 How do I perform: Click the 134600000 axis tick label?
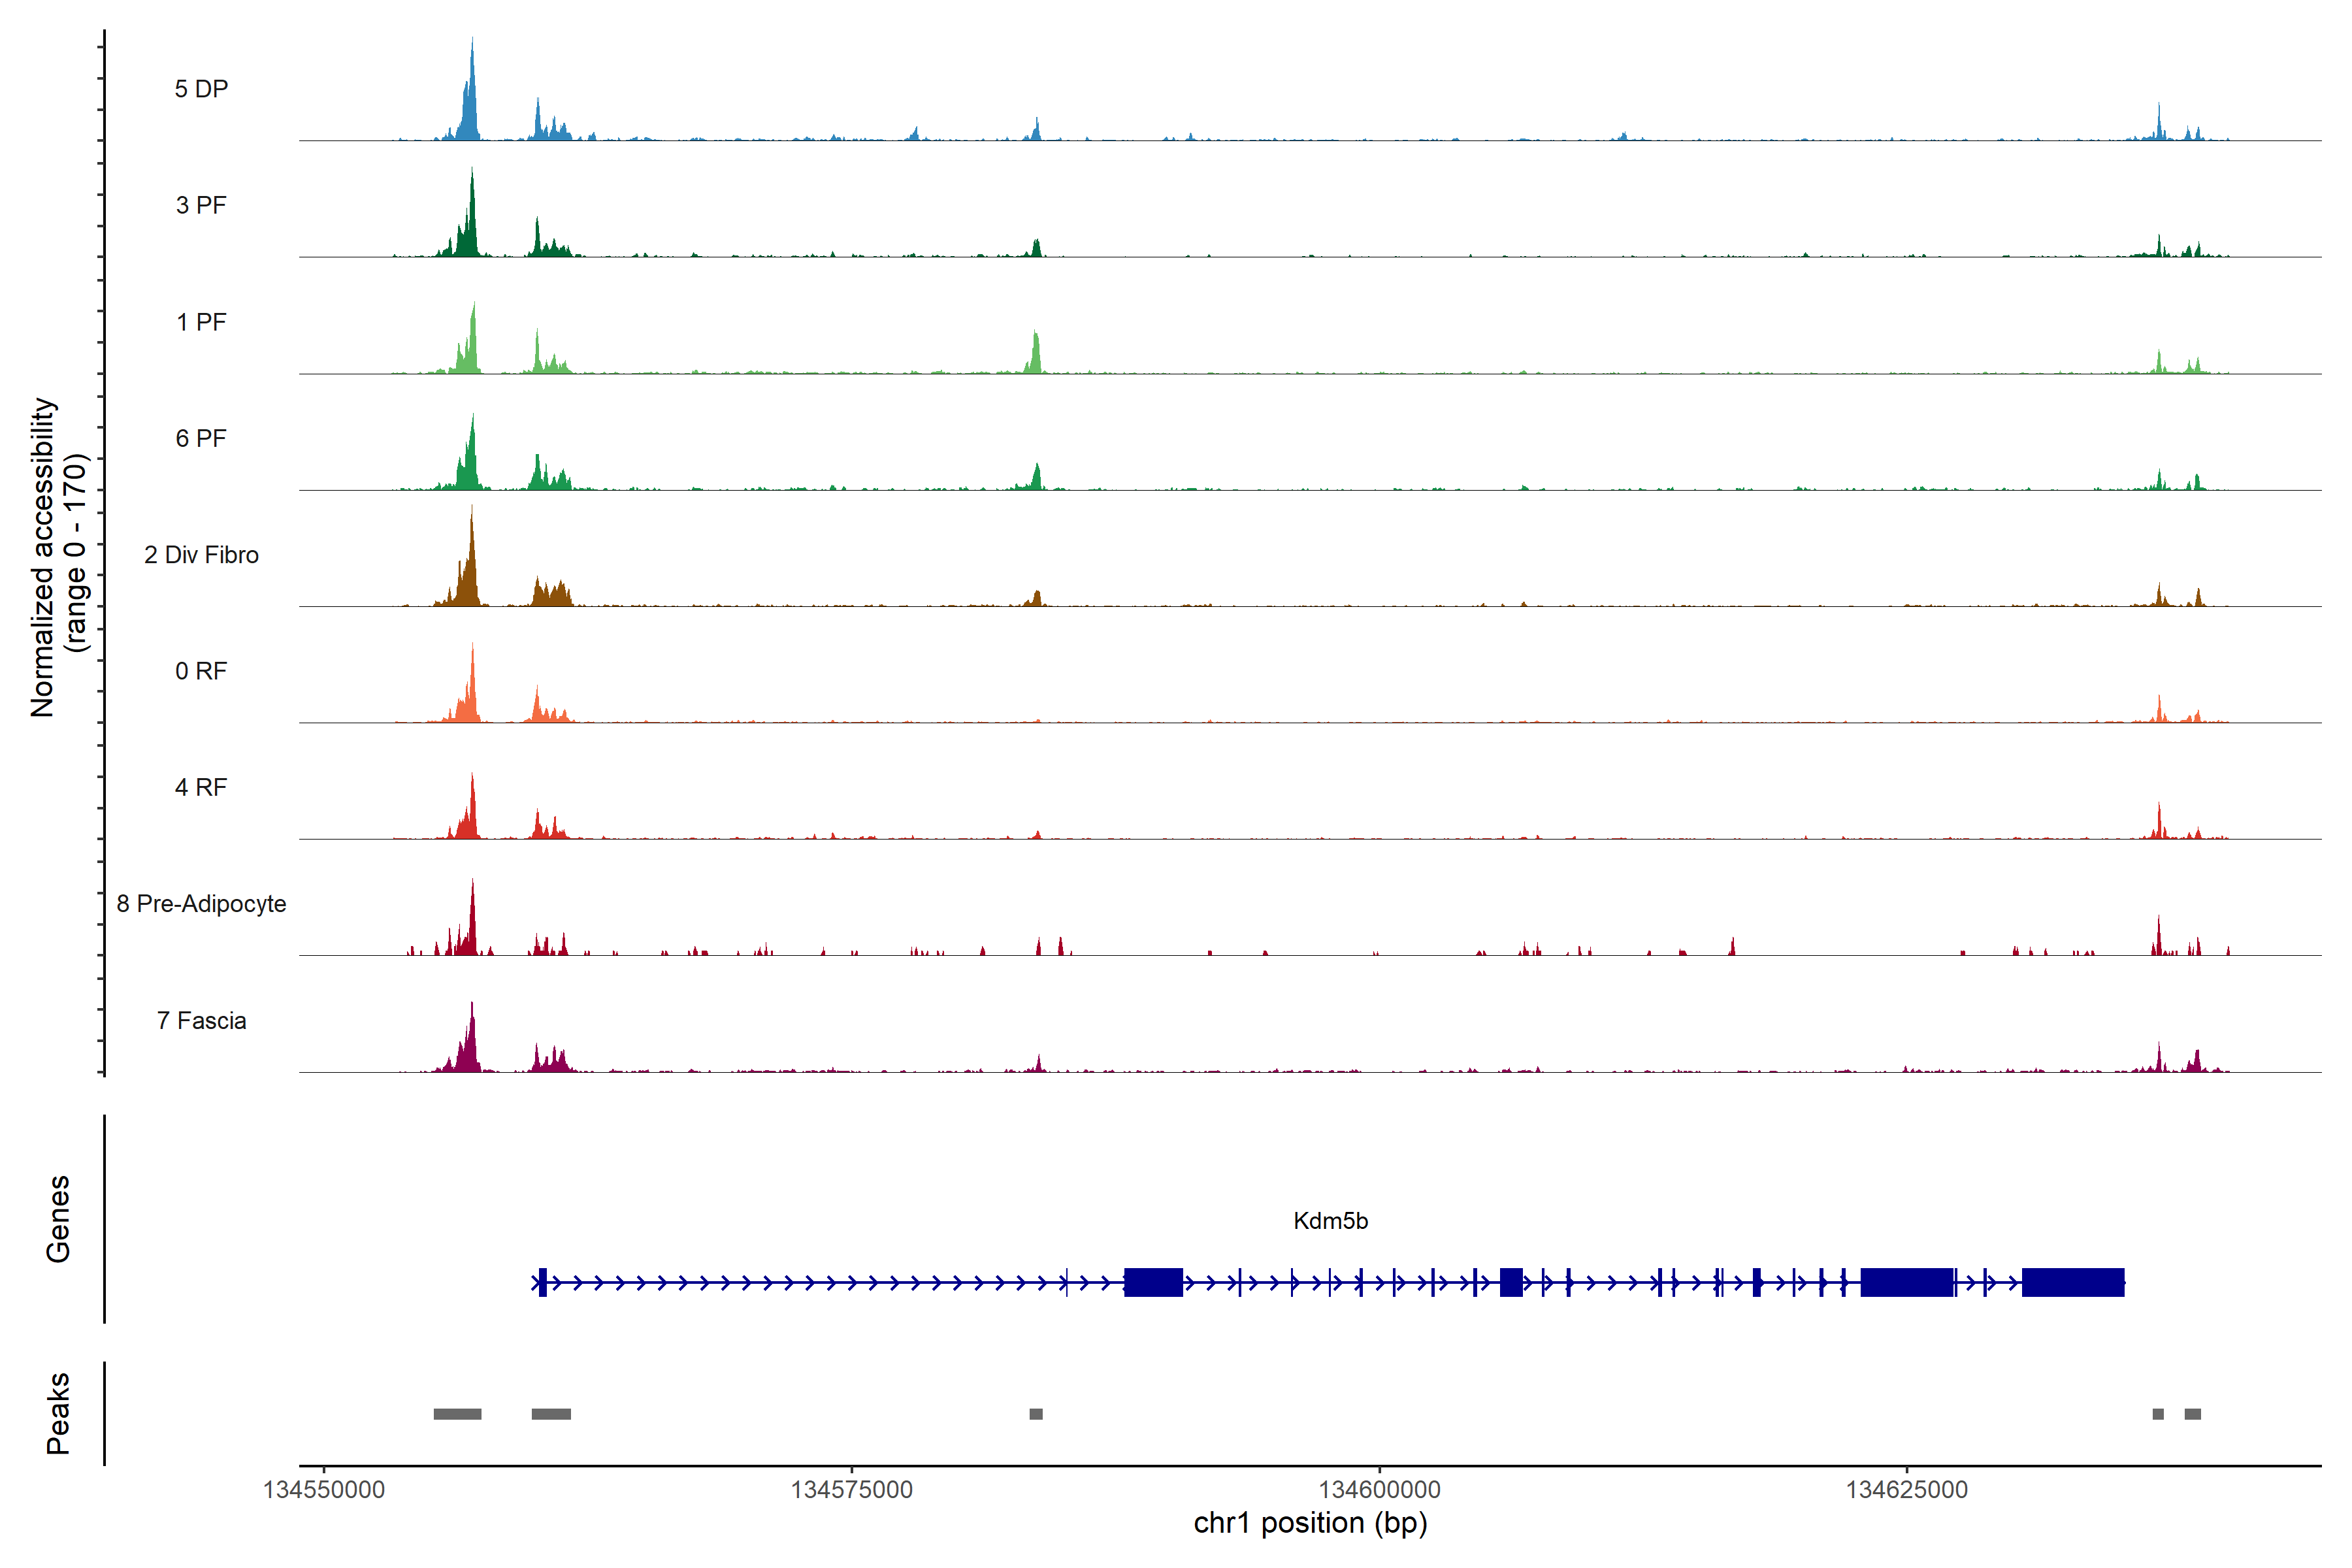pos(1379,1490)
